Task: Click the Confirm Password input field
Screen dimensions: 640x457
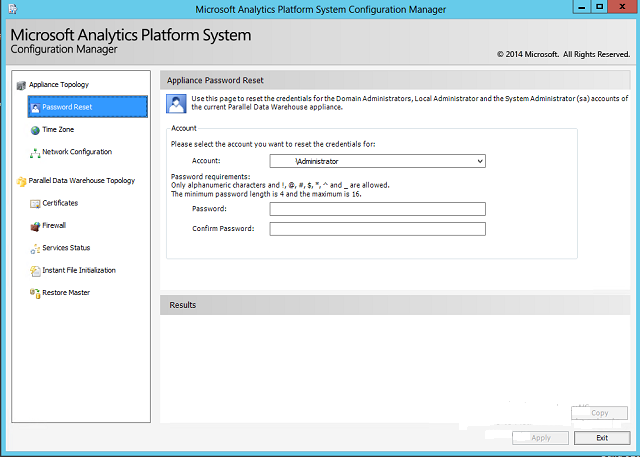Action: click(378, 229)
